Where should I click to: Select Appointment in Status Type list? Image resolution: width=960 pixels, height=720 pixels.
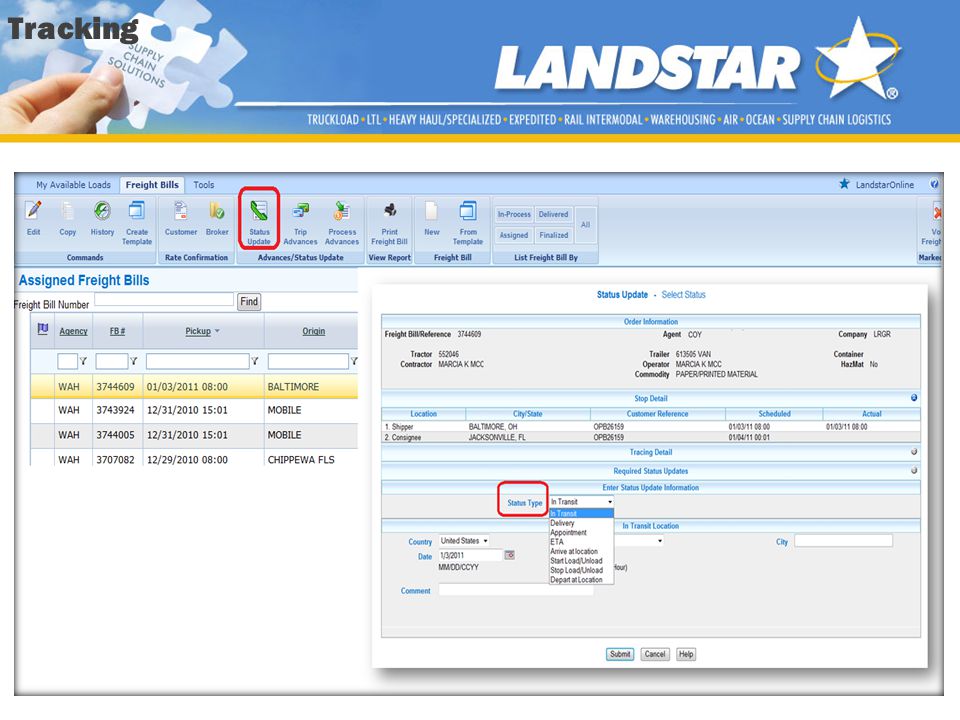[581, 533]
